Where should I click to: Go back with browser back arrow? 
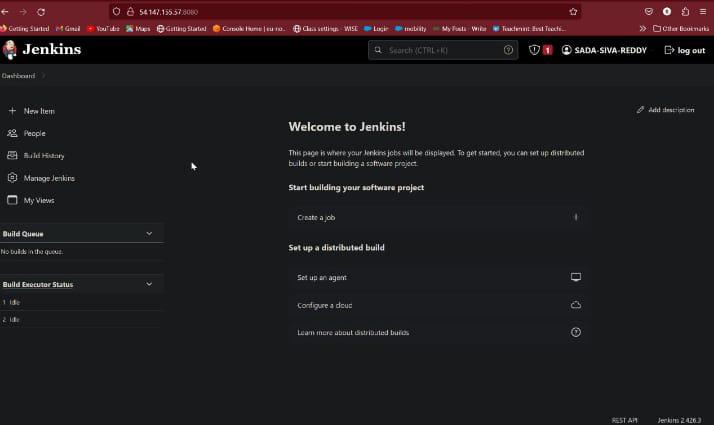tap(5, 12)
